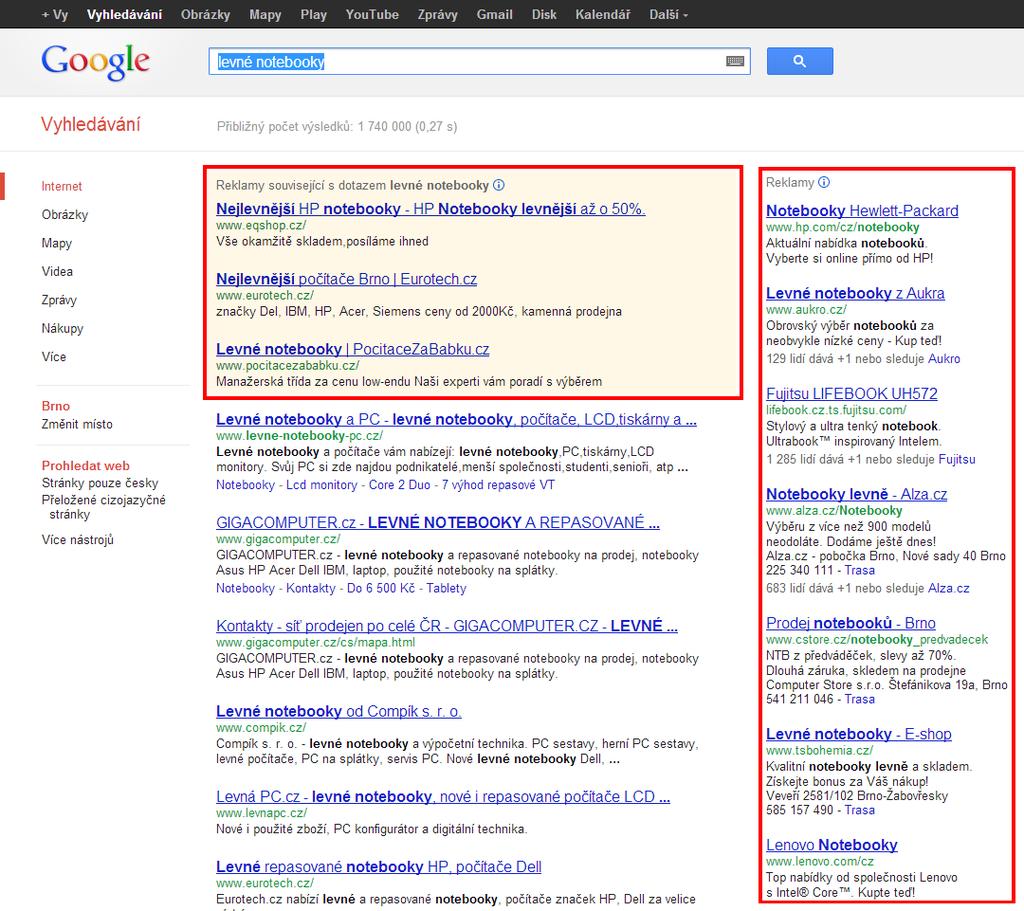This screenshot has width=1024, height=911.
Task: Open Levné repasované notebooky HP result
Action: tap(379, 867)
